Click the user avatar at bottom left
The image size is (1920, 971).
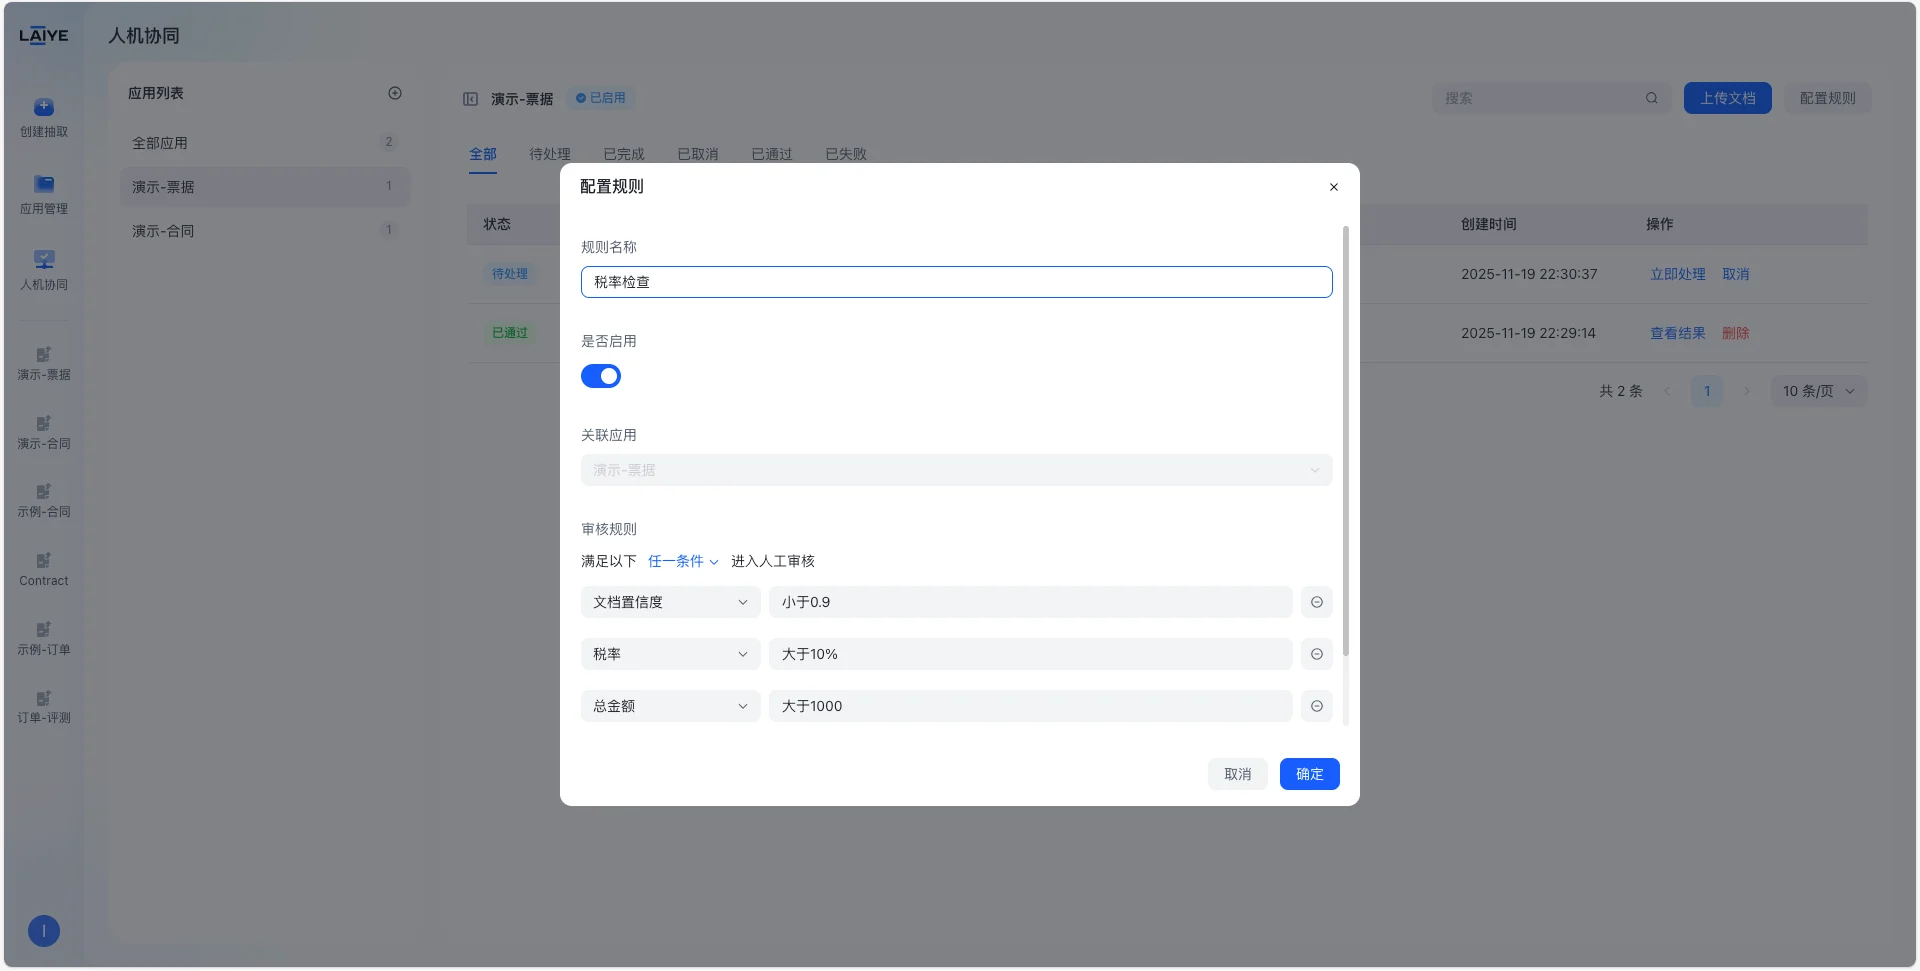click(44, 931)
